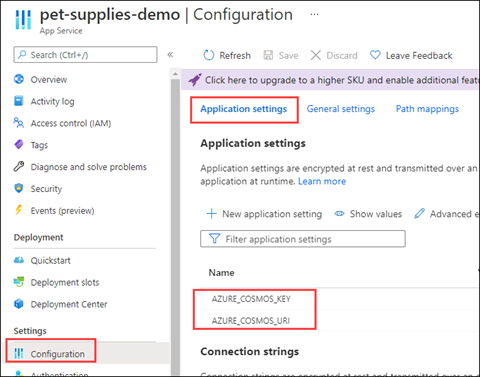The image size is (480, 377).
Task: Open Diagnose and solve problems
Action: coord(88,167)
